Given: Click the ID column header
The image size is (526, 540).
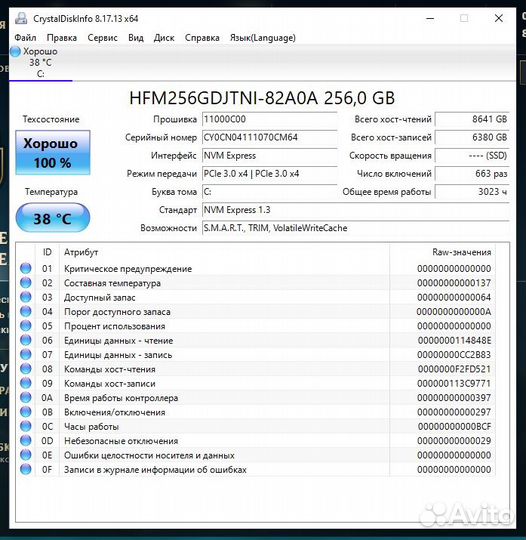Looking at the screenshot, I should [47, 252].
